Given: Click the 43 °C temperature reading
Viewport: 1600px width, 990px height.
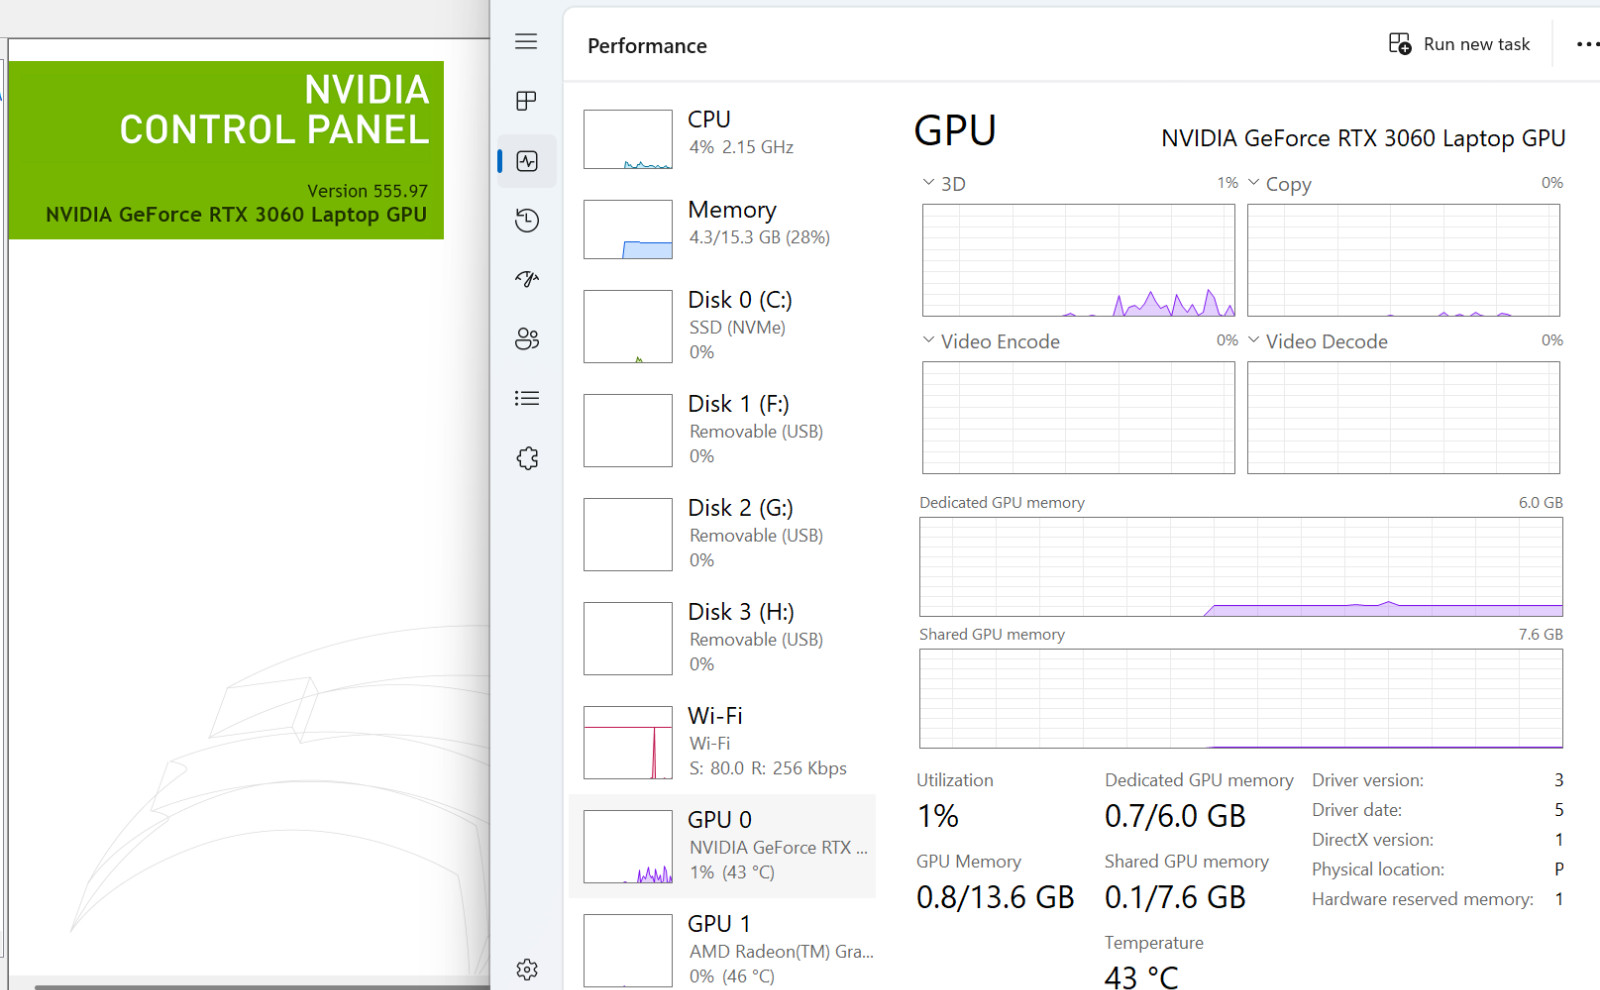Looking at the screenshot, I should pos(1141,977).
